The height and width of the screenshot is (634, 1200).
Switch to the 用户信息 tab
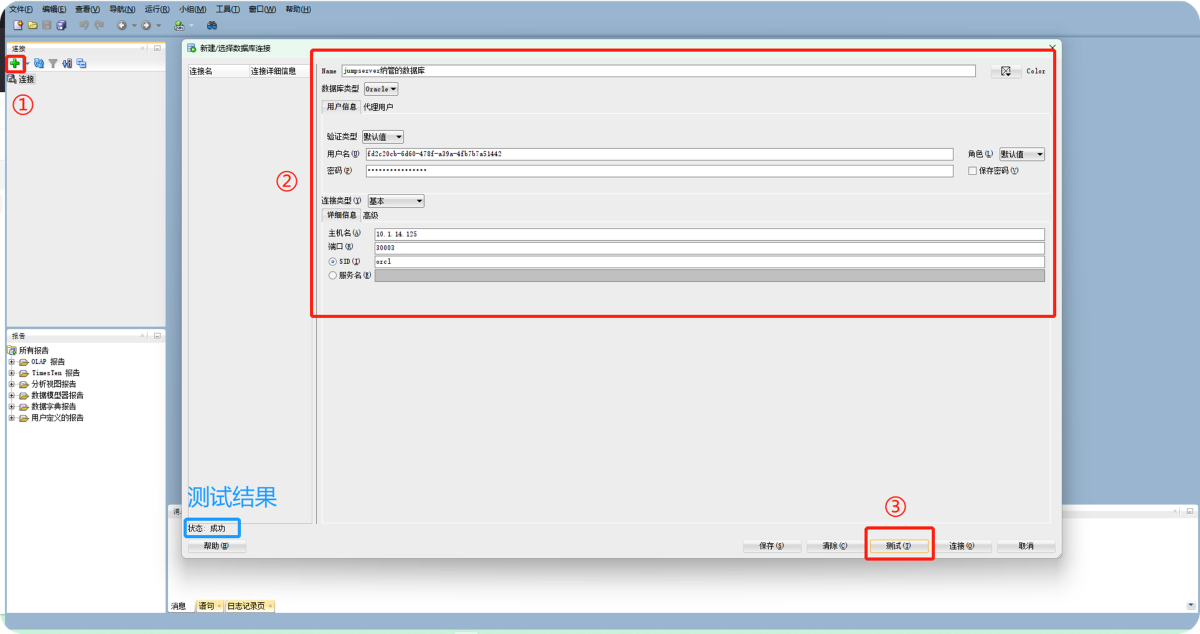(341, 106)
